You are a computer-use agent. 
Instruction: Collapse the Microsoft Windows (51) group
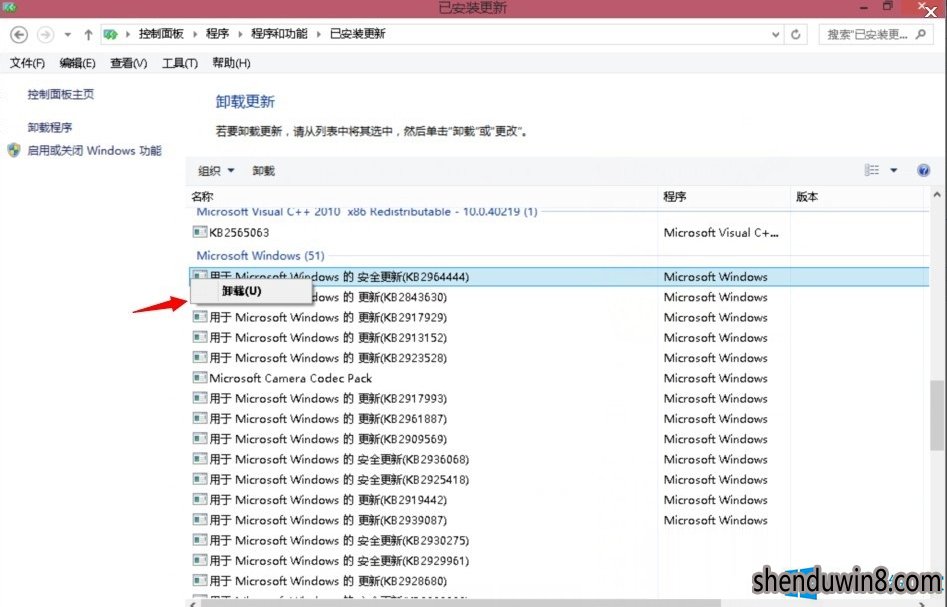point(260,255)
